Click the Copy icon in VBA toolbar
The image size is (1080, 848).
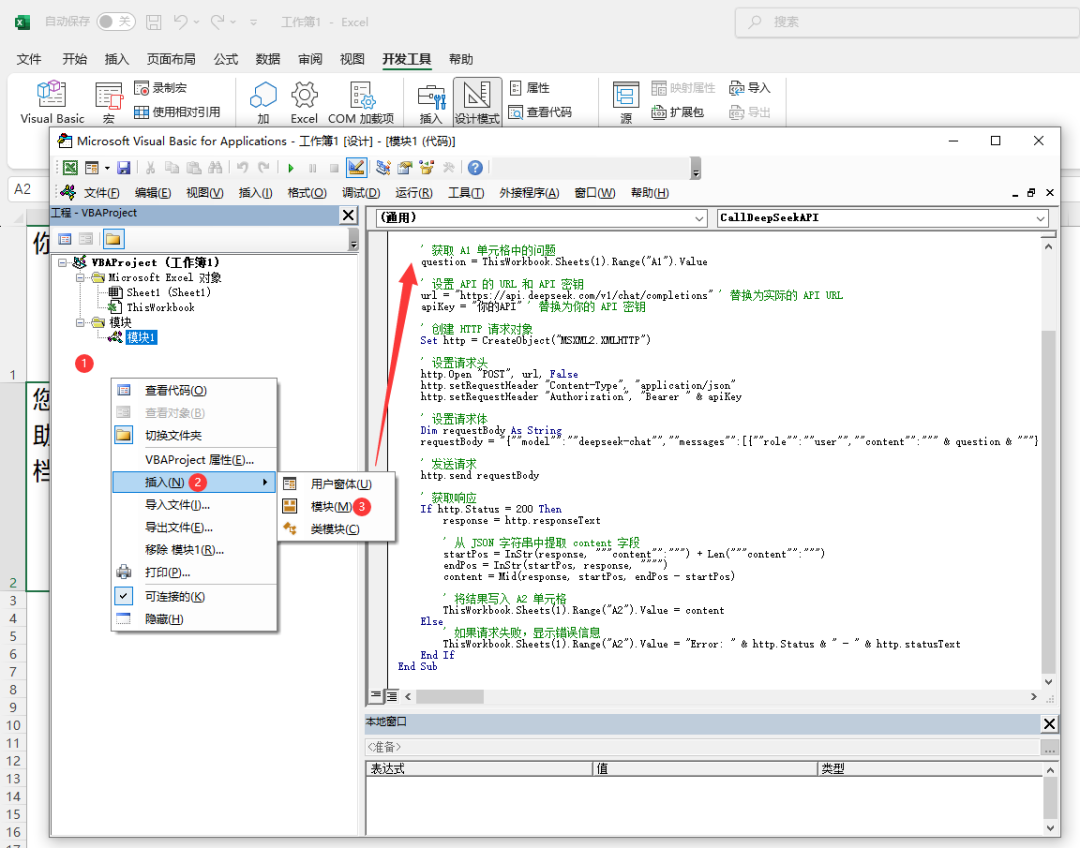[172, 167]
